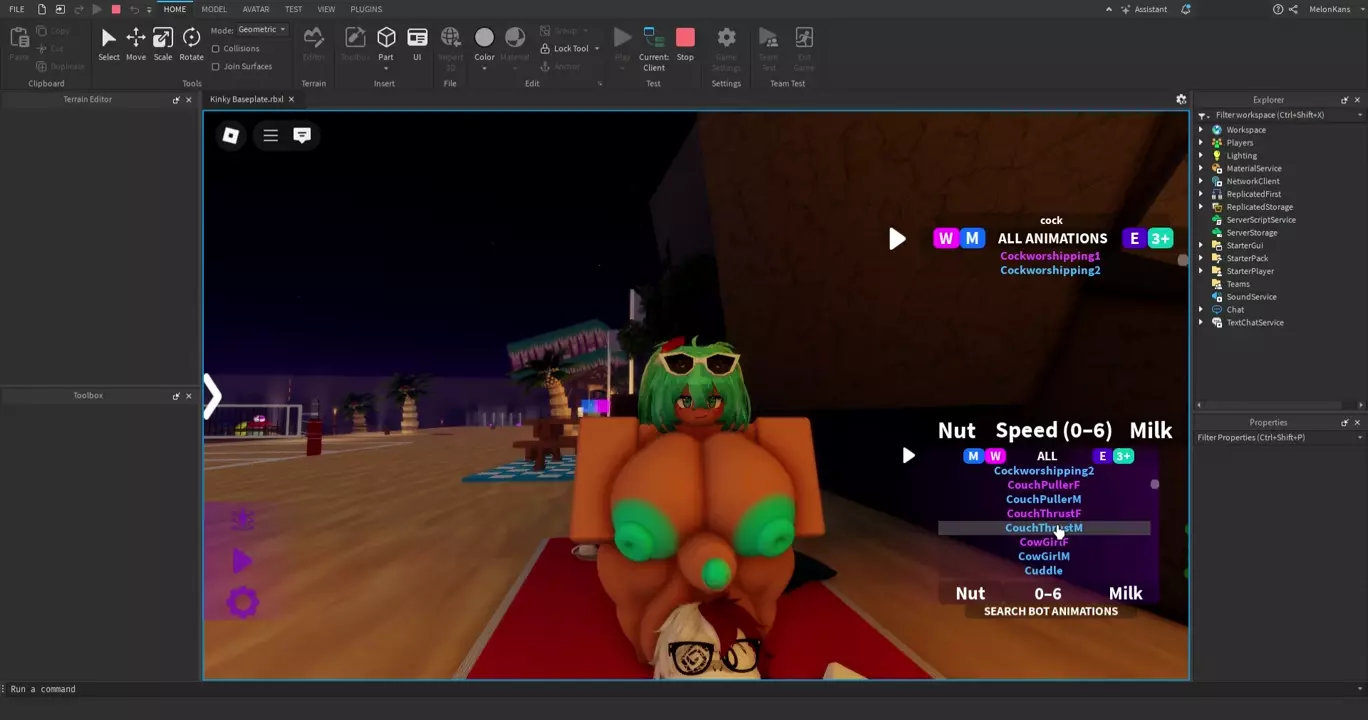Toggle the Join Surfaces checkbox
Screen dimensions: 1368x720
[x=216, y=67]
